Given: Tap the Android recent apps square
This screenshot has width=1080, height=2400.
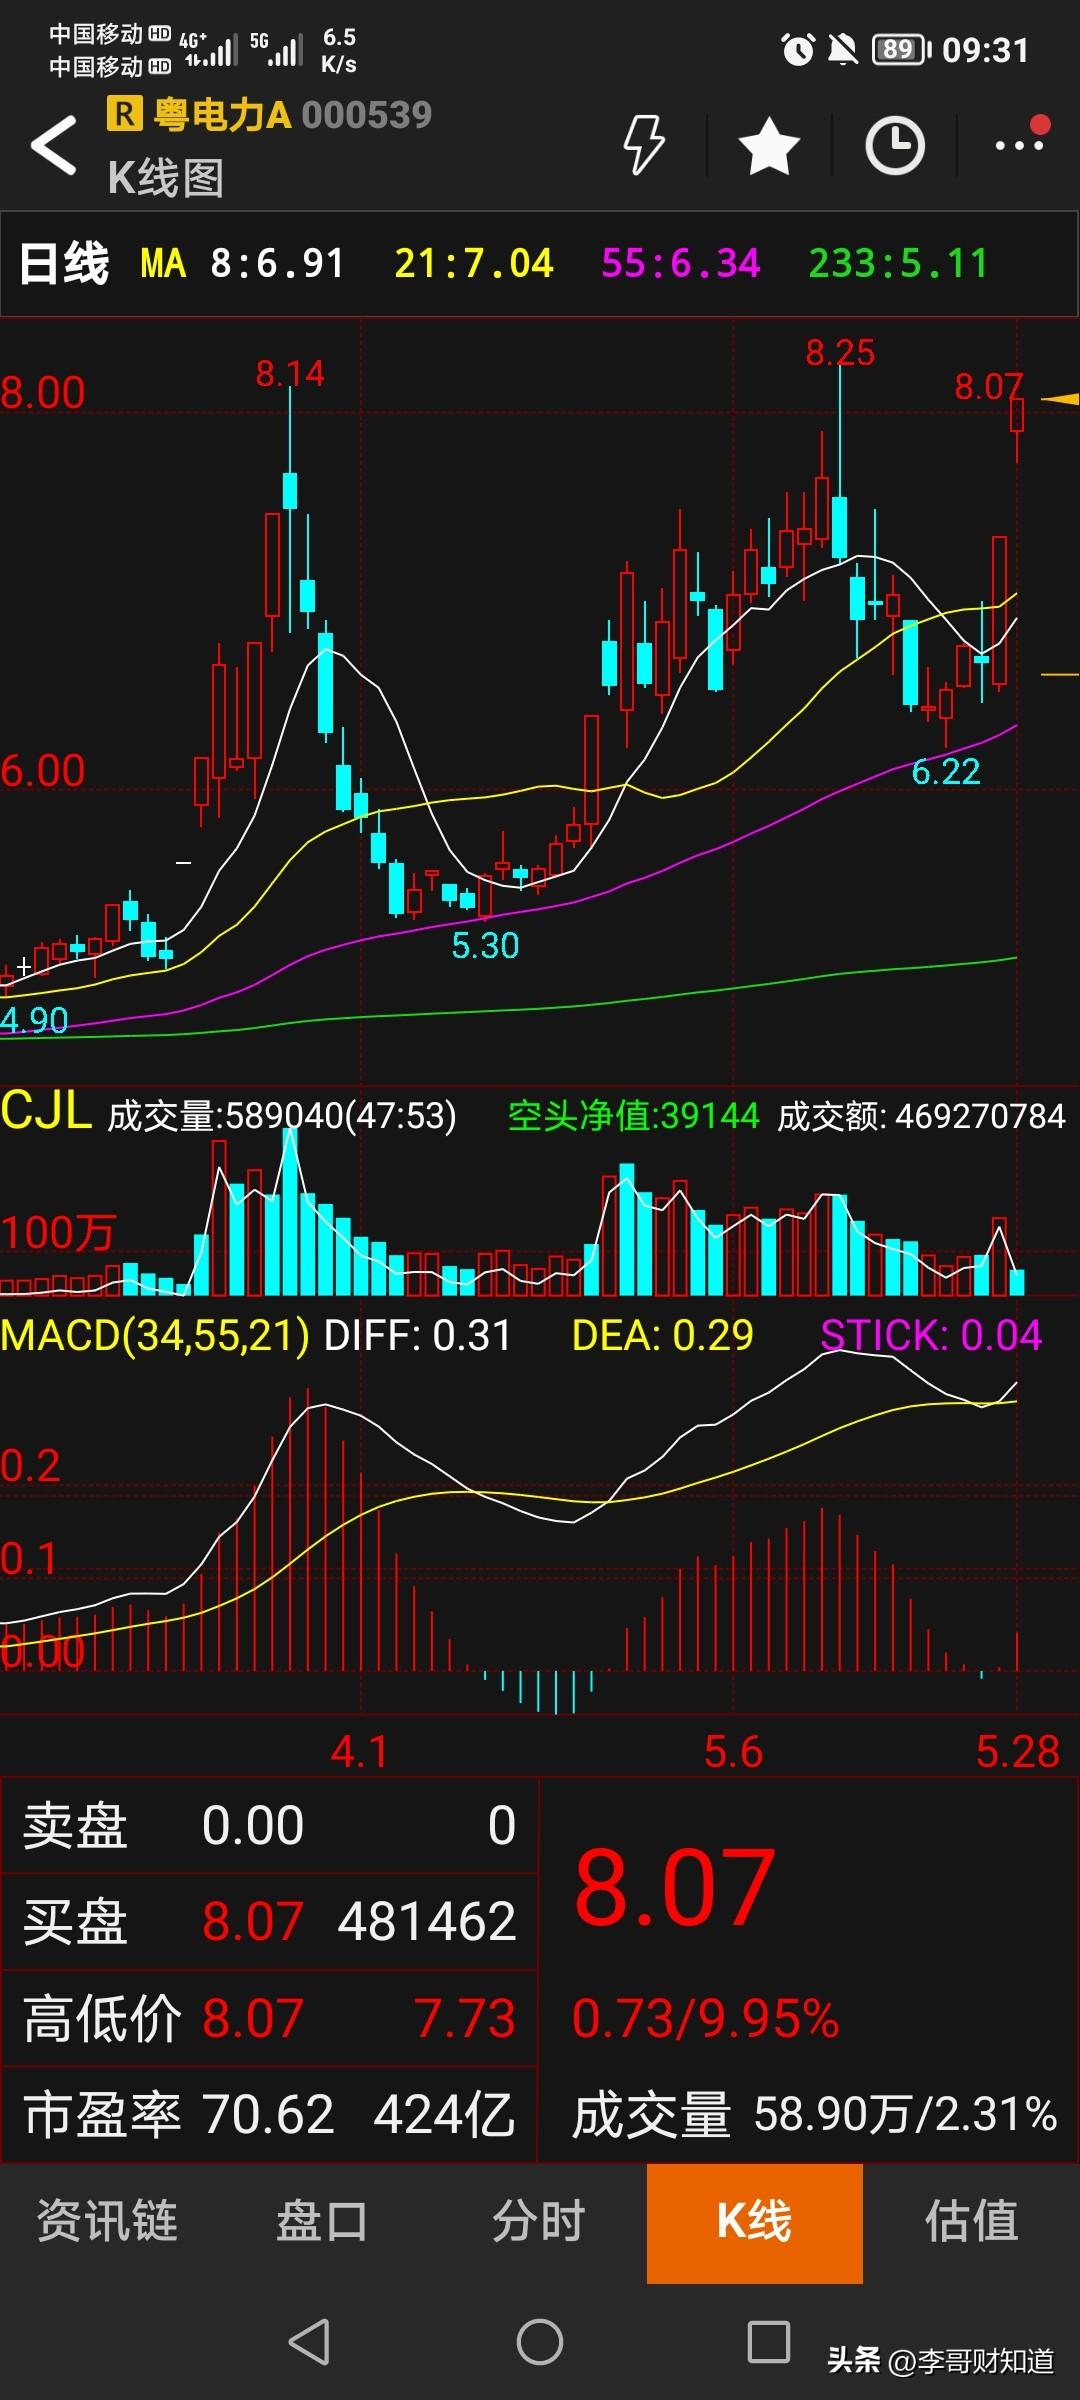Looking at the screenshot, I should (769, 2341).
